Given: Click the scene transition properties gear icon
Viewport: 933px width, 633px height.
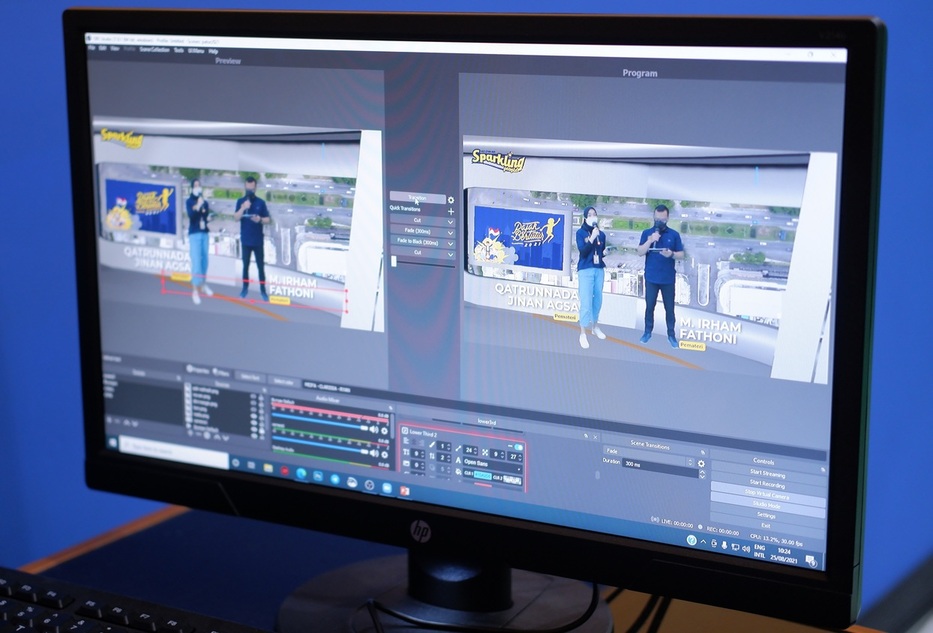Looking at the screenshot, I should coord(701,464).
